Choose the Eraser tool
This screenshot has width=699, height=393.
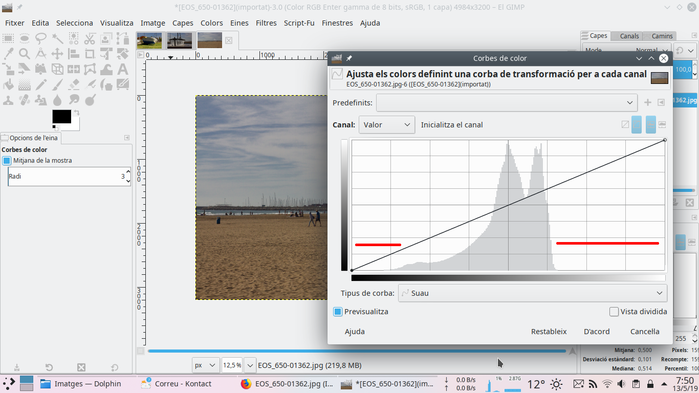[x=74, y=84]
